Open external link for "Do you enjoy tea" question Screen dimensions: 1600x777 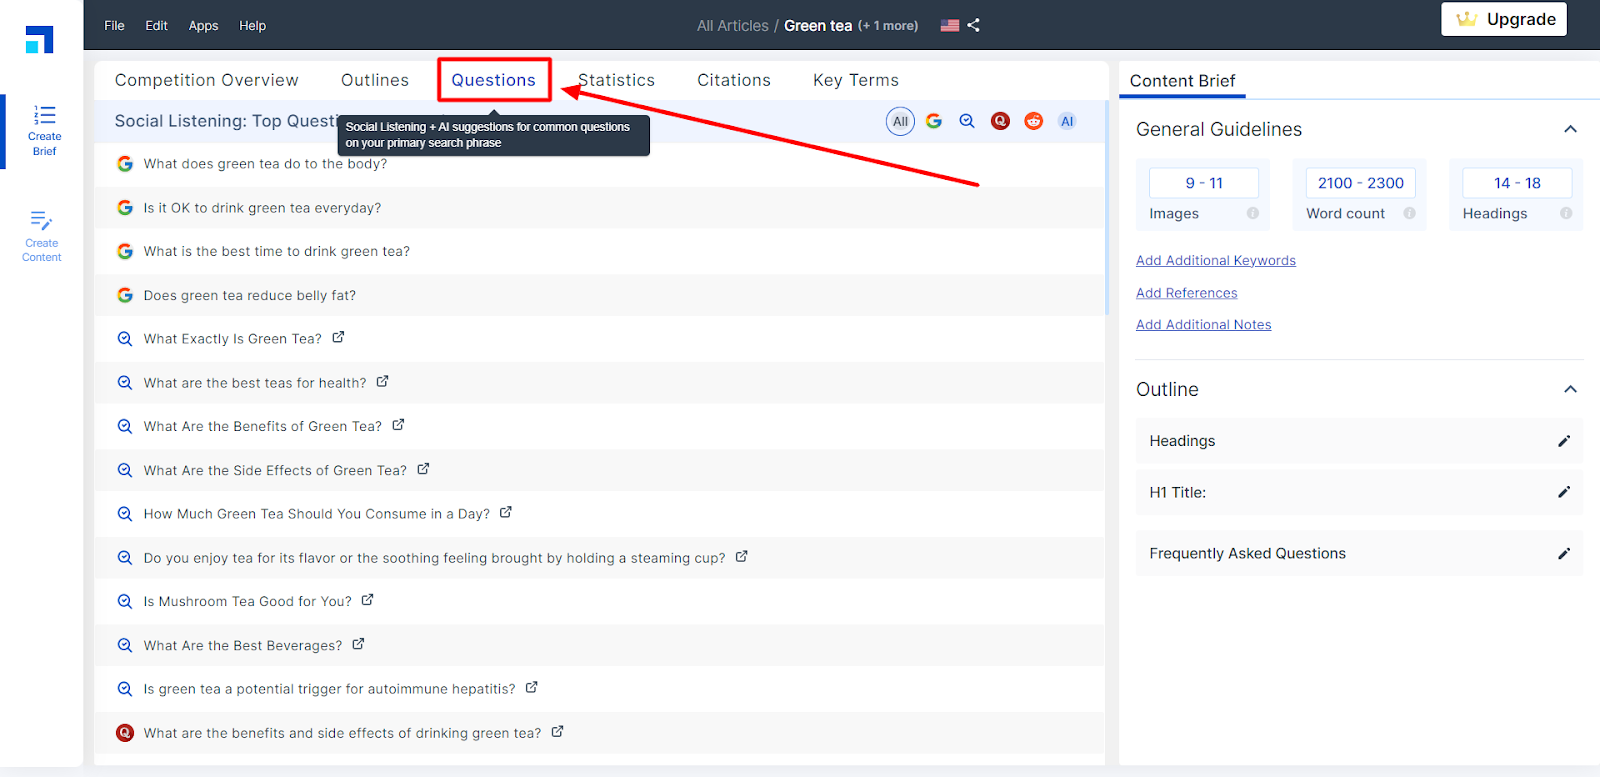[742, 557]
